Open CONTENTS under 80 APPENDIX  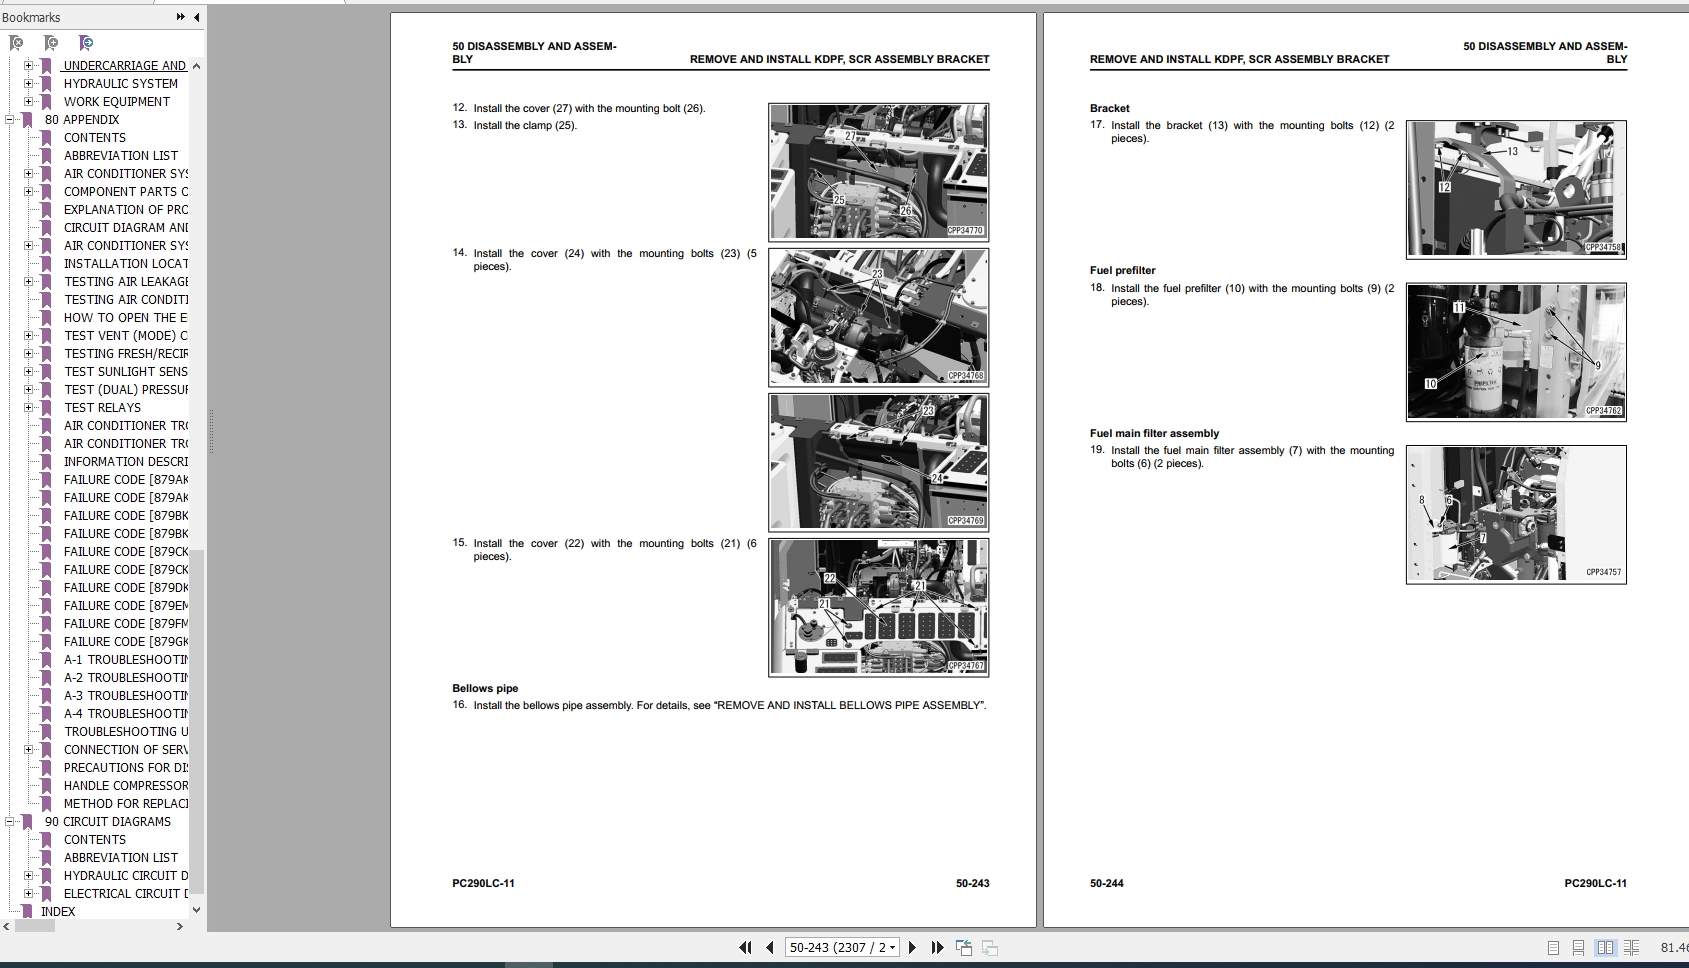click(95, 138)
